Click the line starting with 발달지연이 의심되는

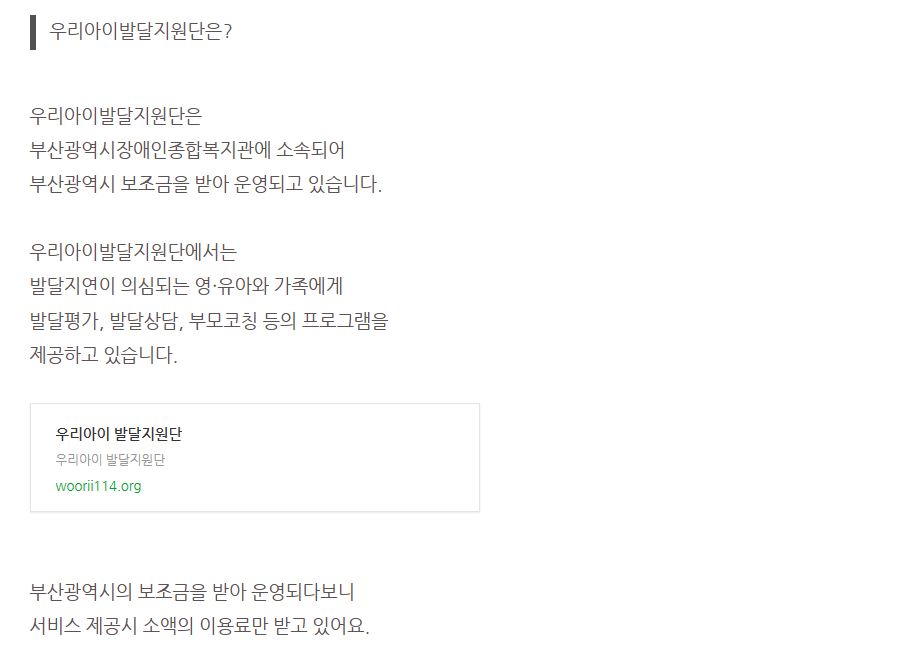point(186,286)
